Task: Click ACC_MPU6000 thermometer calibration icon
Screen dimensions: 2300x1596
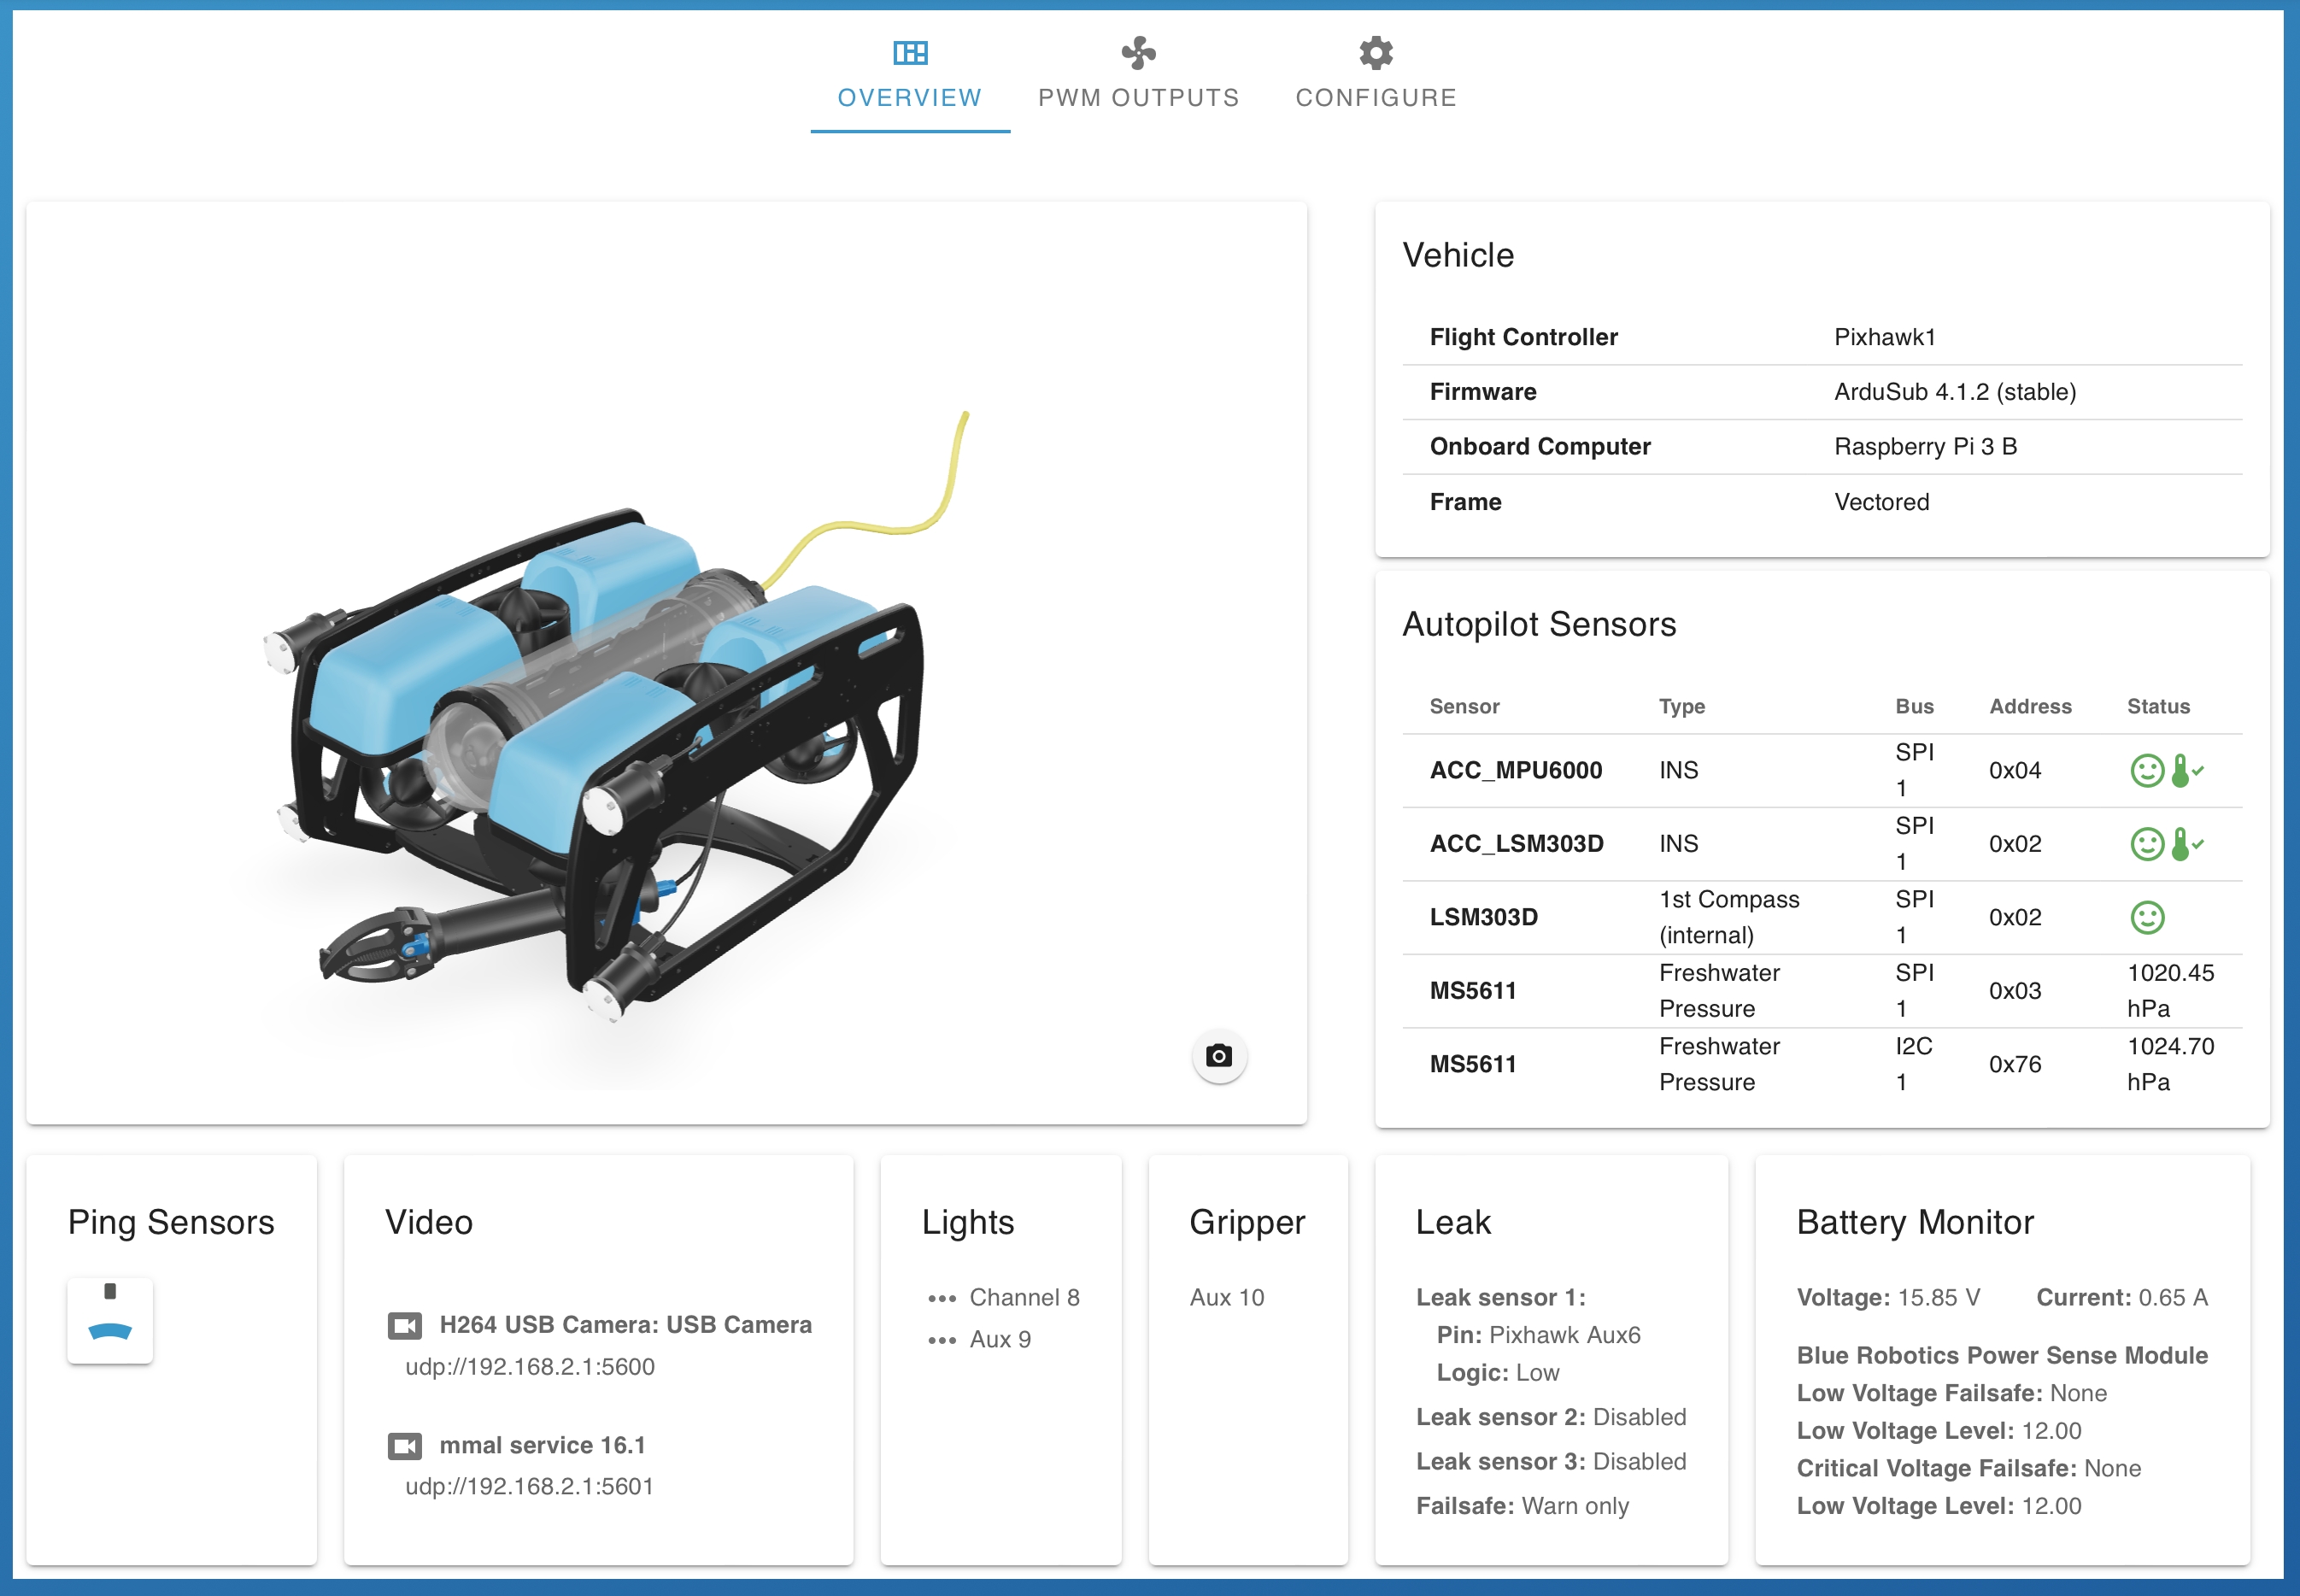Action: tap(2186, 770)
